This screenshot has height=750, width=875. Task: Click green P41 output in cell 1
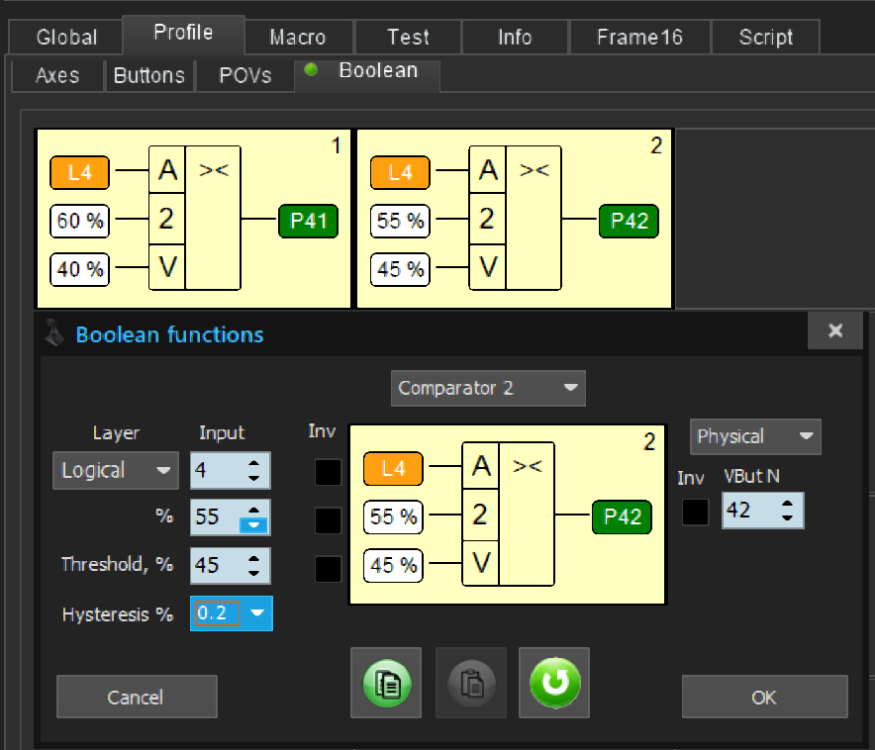(x=308, y=221)
